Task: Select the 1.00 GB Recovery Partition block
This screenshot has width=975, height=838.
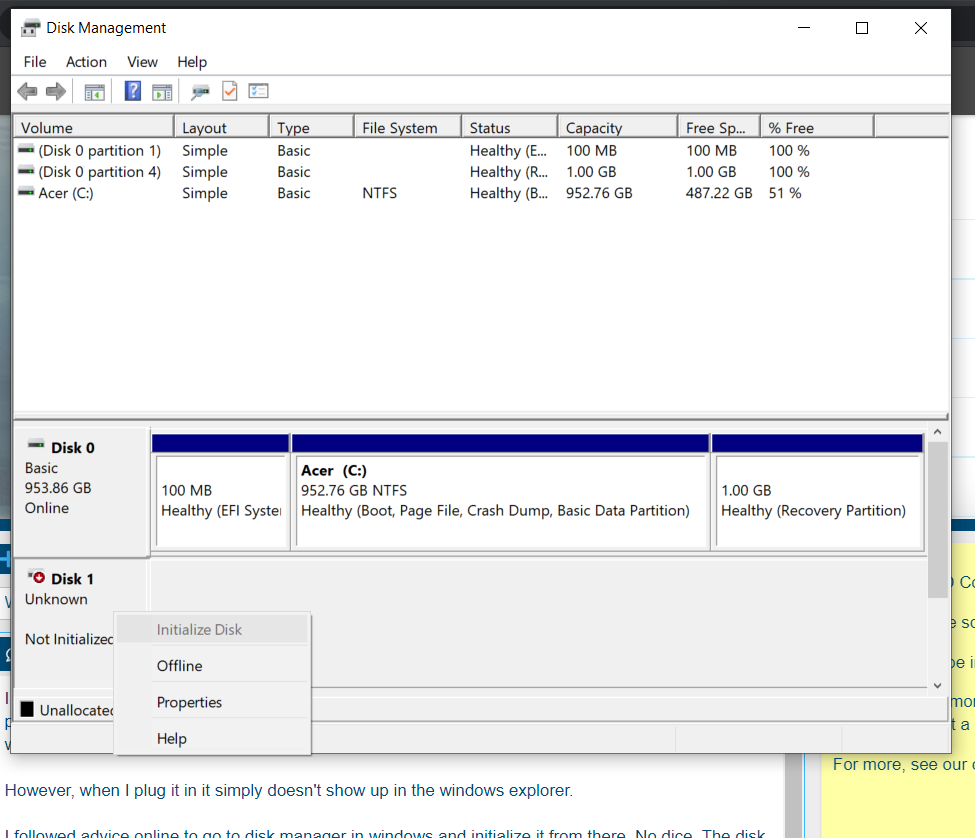Action: point(816,500)
